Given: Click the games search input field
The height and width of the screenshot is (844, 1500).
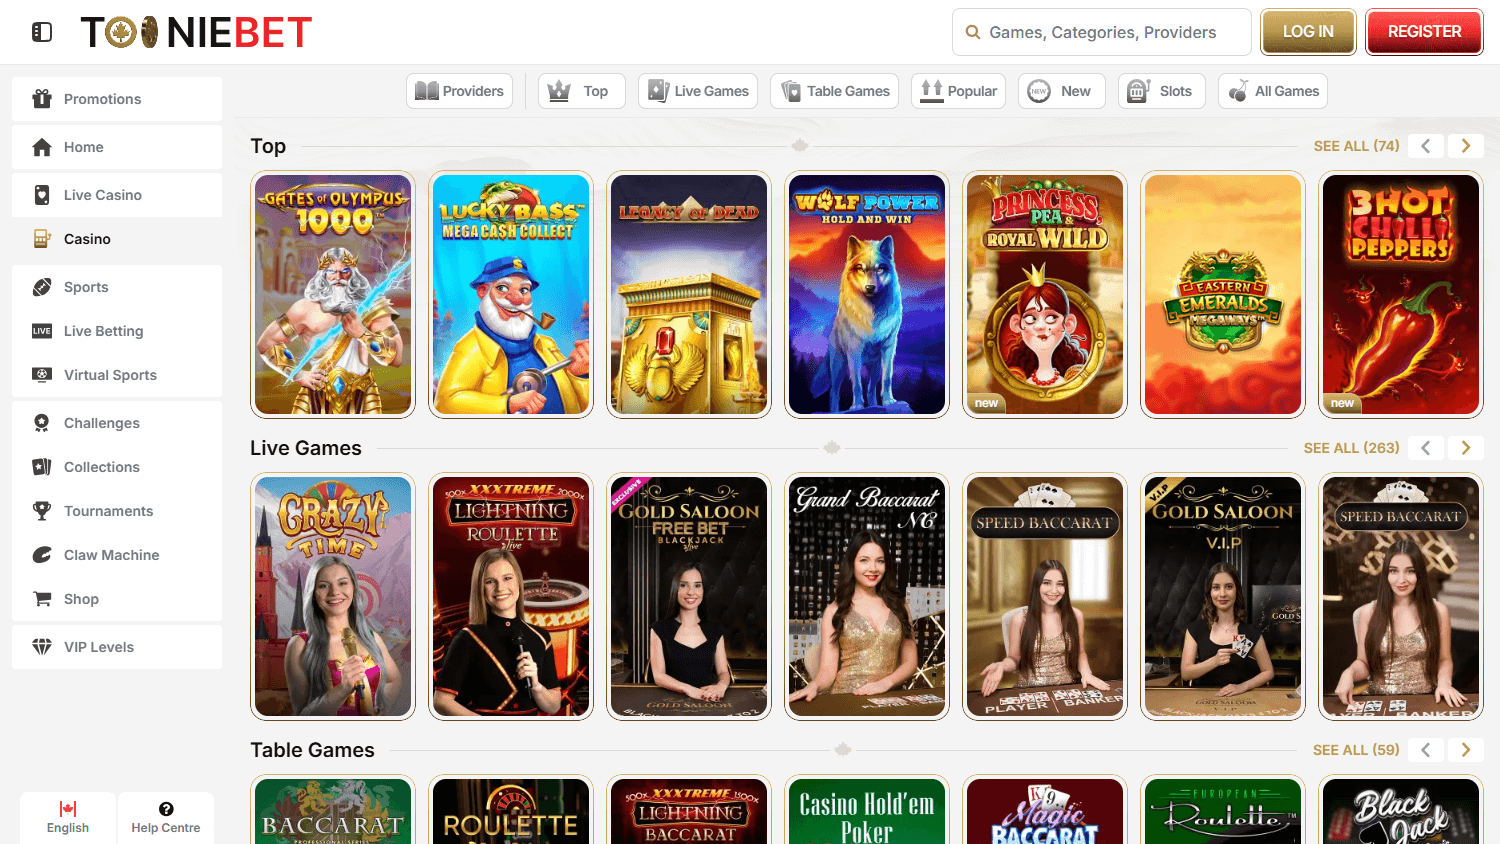Looking at the screenshot, I should click(x=1100, y=31).
